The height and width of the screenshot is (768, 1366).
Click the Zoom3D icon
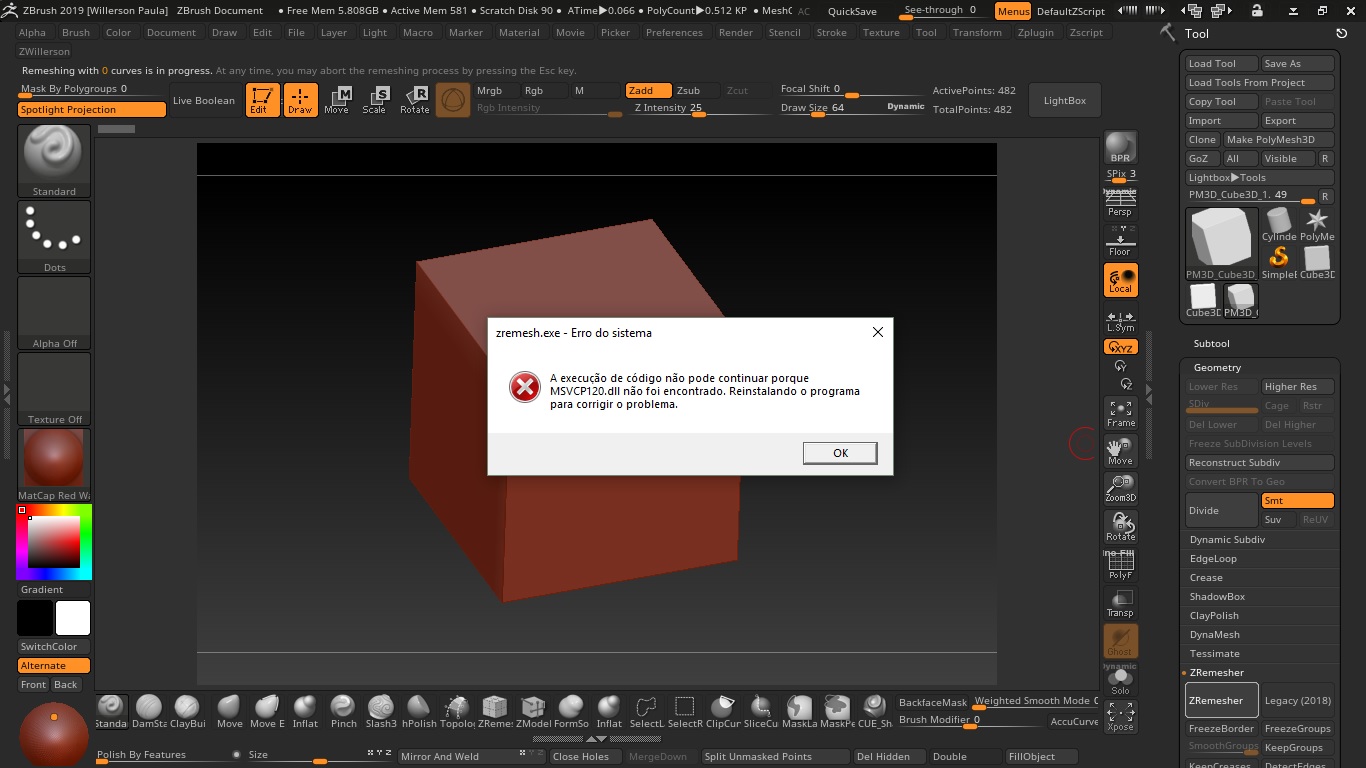click(x=1120, y=489)
